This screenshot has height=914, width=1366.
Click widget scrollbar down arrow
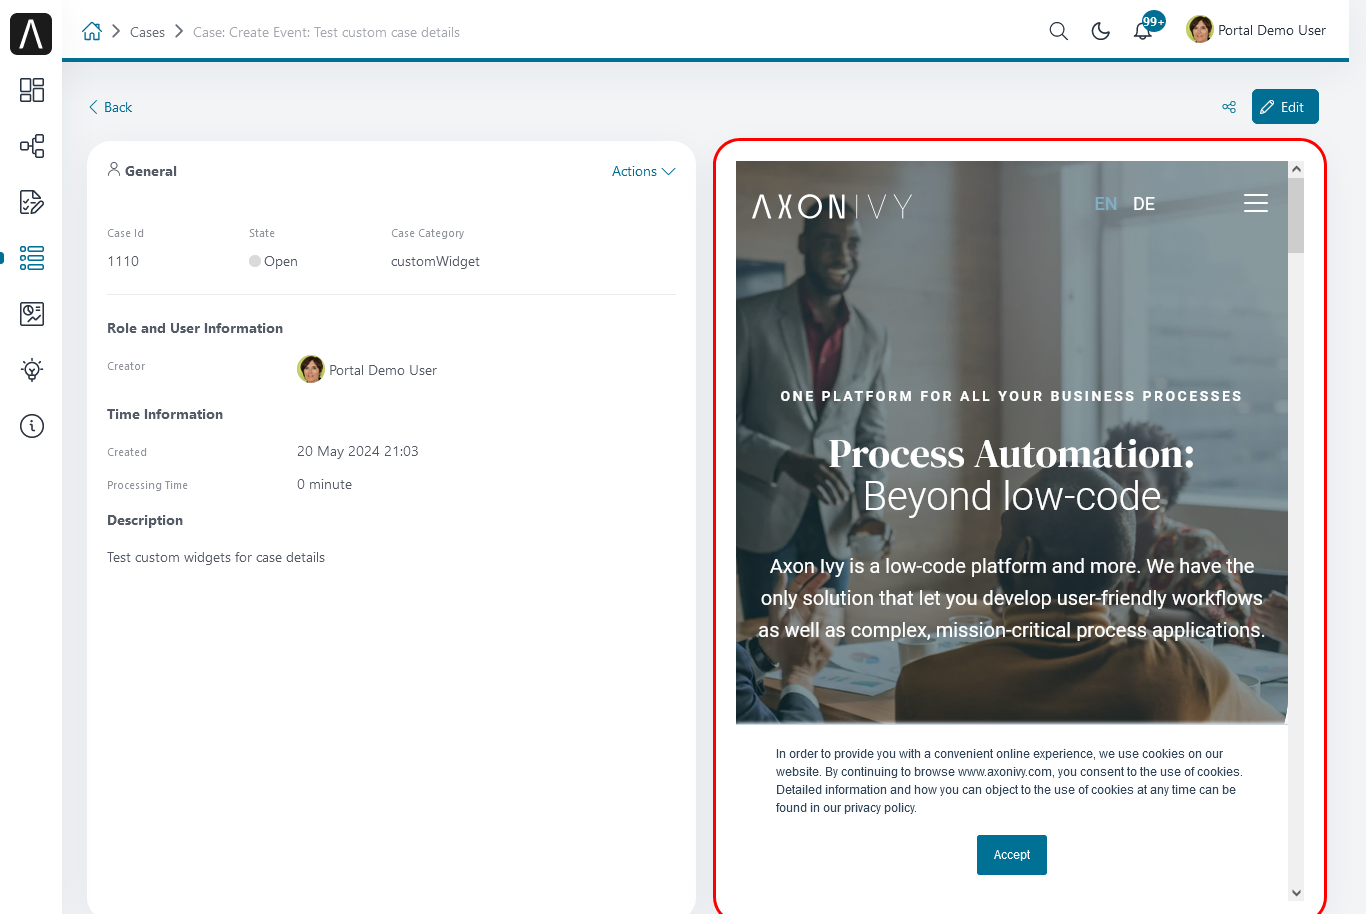tap(1296, 893)
